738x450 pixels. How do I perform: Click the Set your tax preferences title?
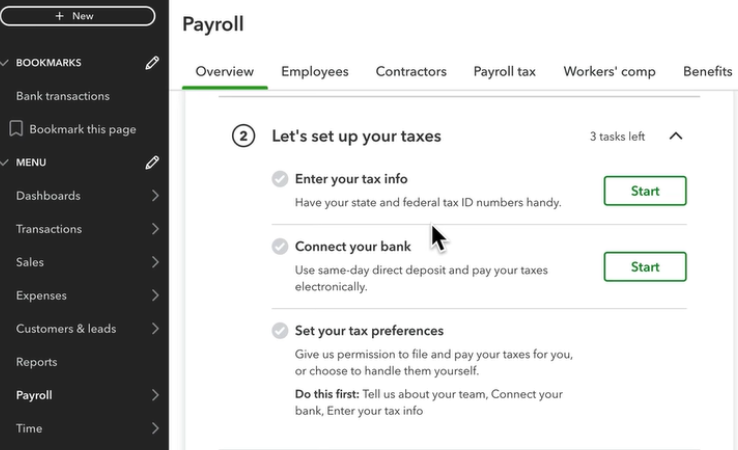(x=369, y=330)
